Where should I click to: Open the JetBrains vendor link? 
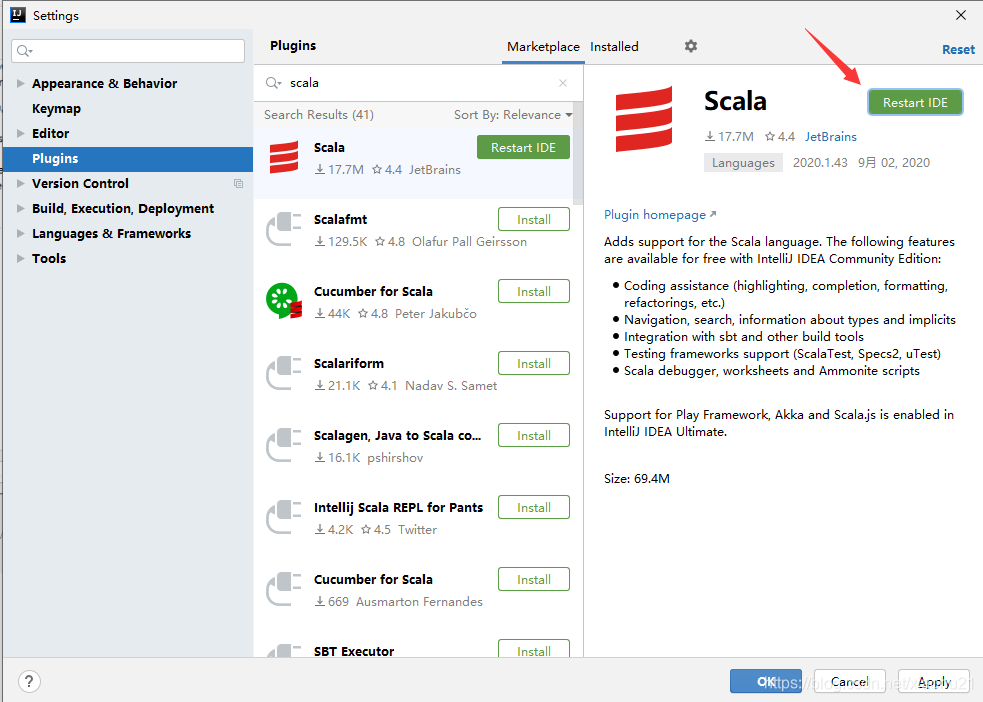(831, 137)
